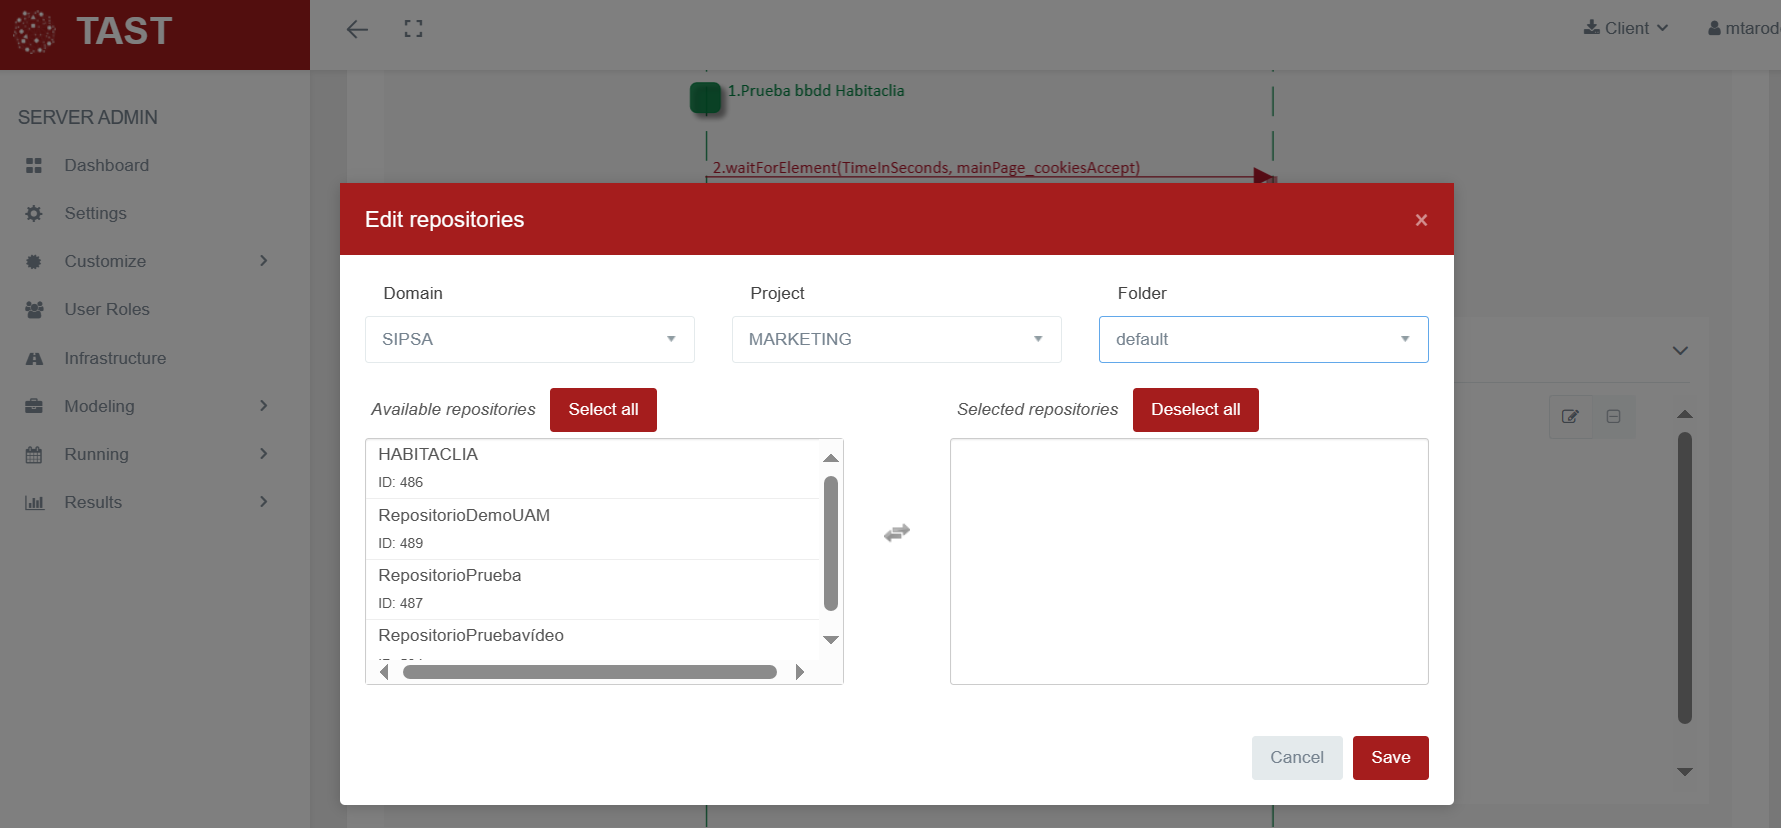This screenshot has height=828, width=1781.
Task: Open the Running menu item
Action: point(96,454)
